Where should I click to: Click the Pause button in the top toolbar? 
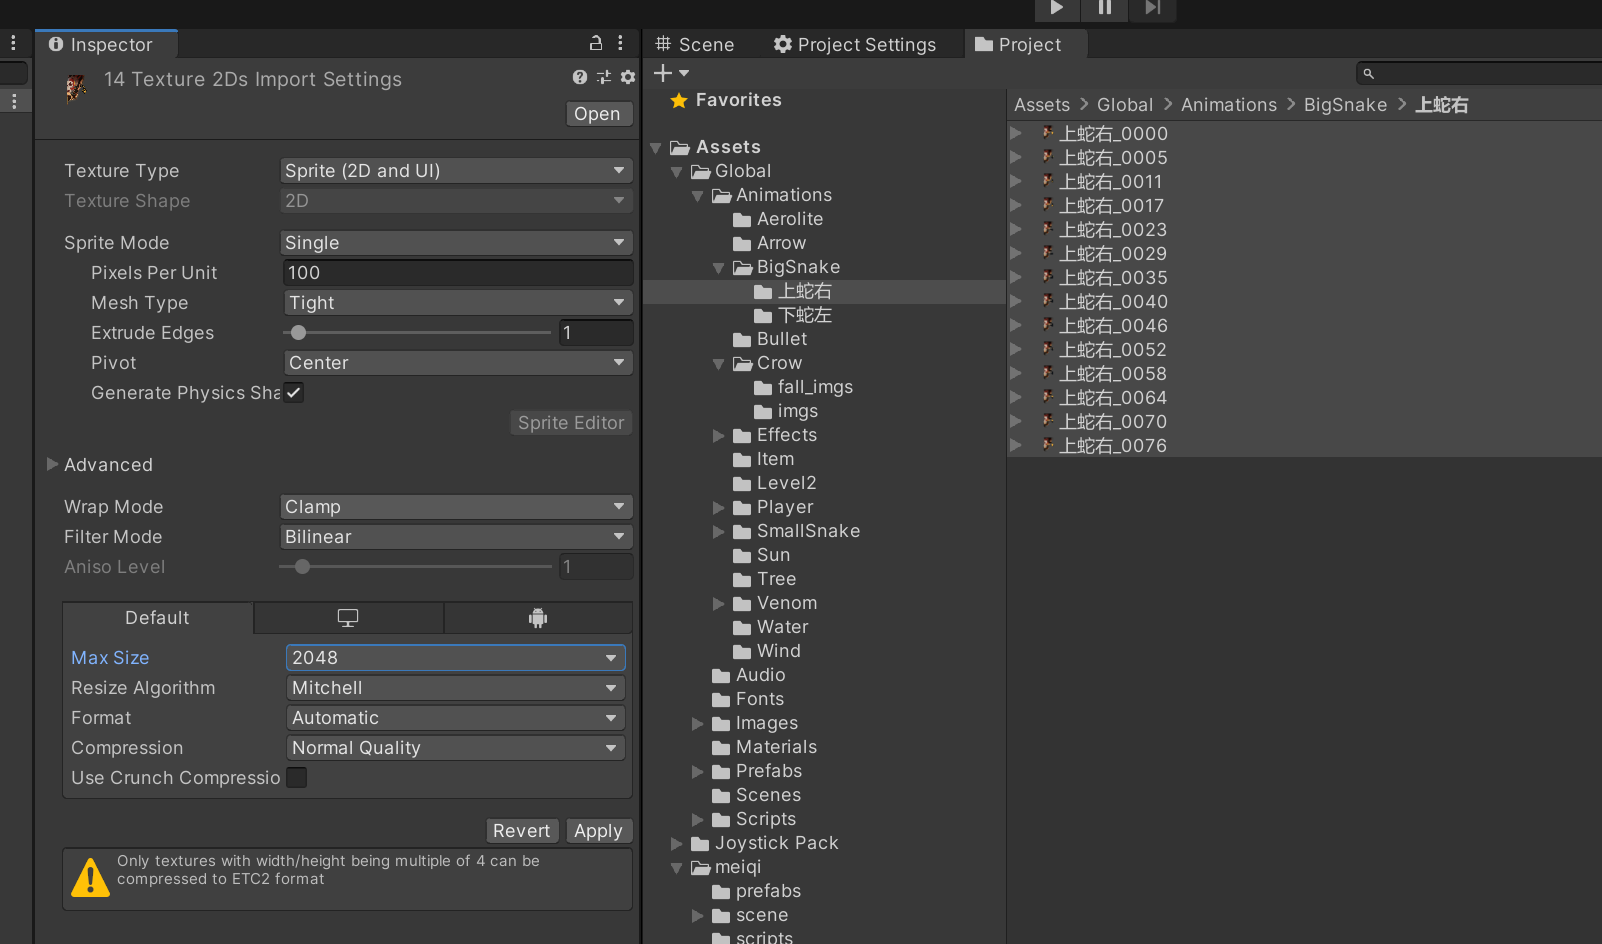1105,8
